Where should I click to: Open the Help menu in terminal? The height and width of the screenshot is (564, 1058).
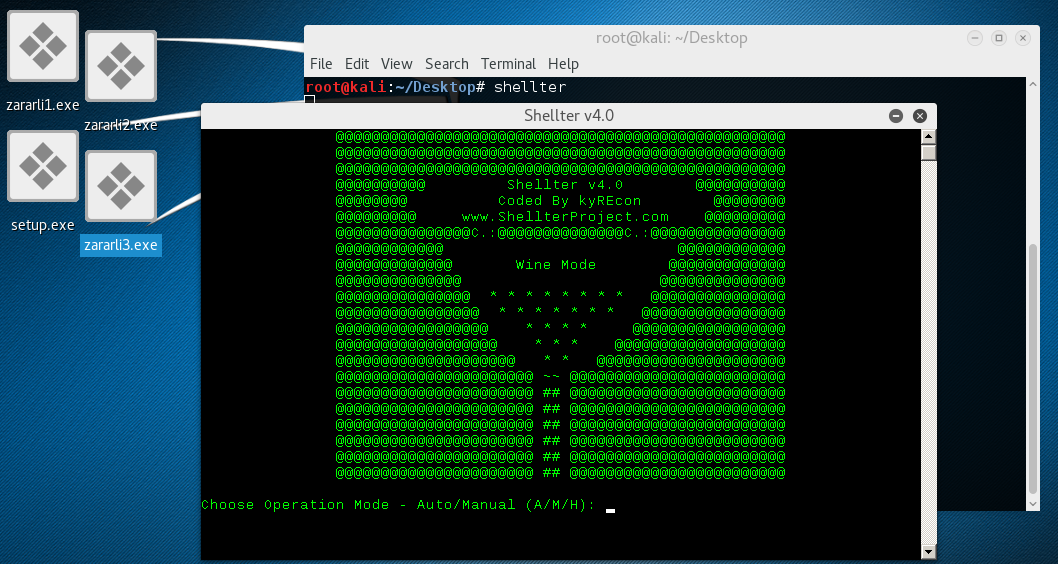pos(563,64)
